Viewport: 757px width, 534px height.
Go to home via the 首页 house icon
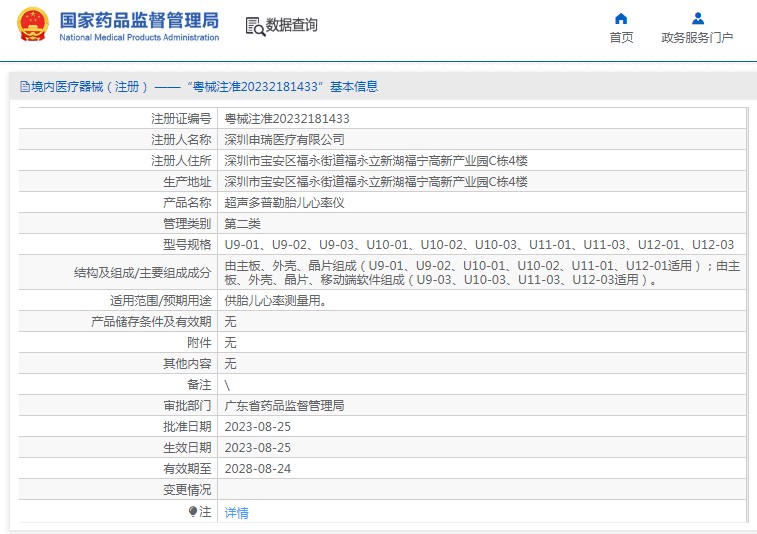pos(621,18)
